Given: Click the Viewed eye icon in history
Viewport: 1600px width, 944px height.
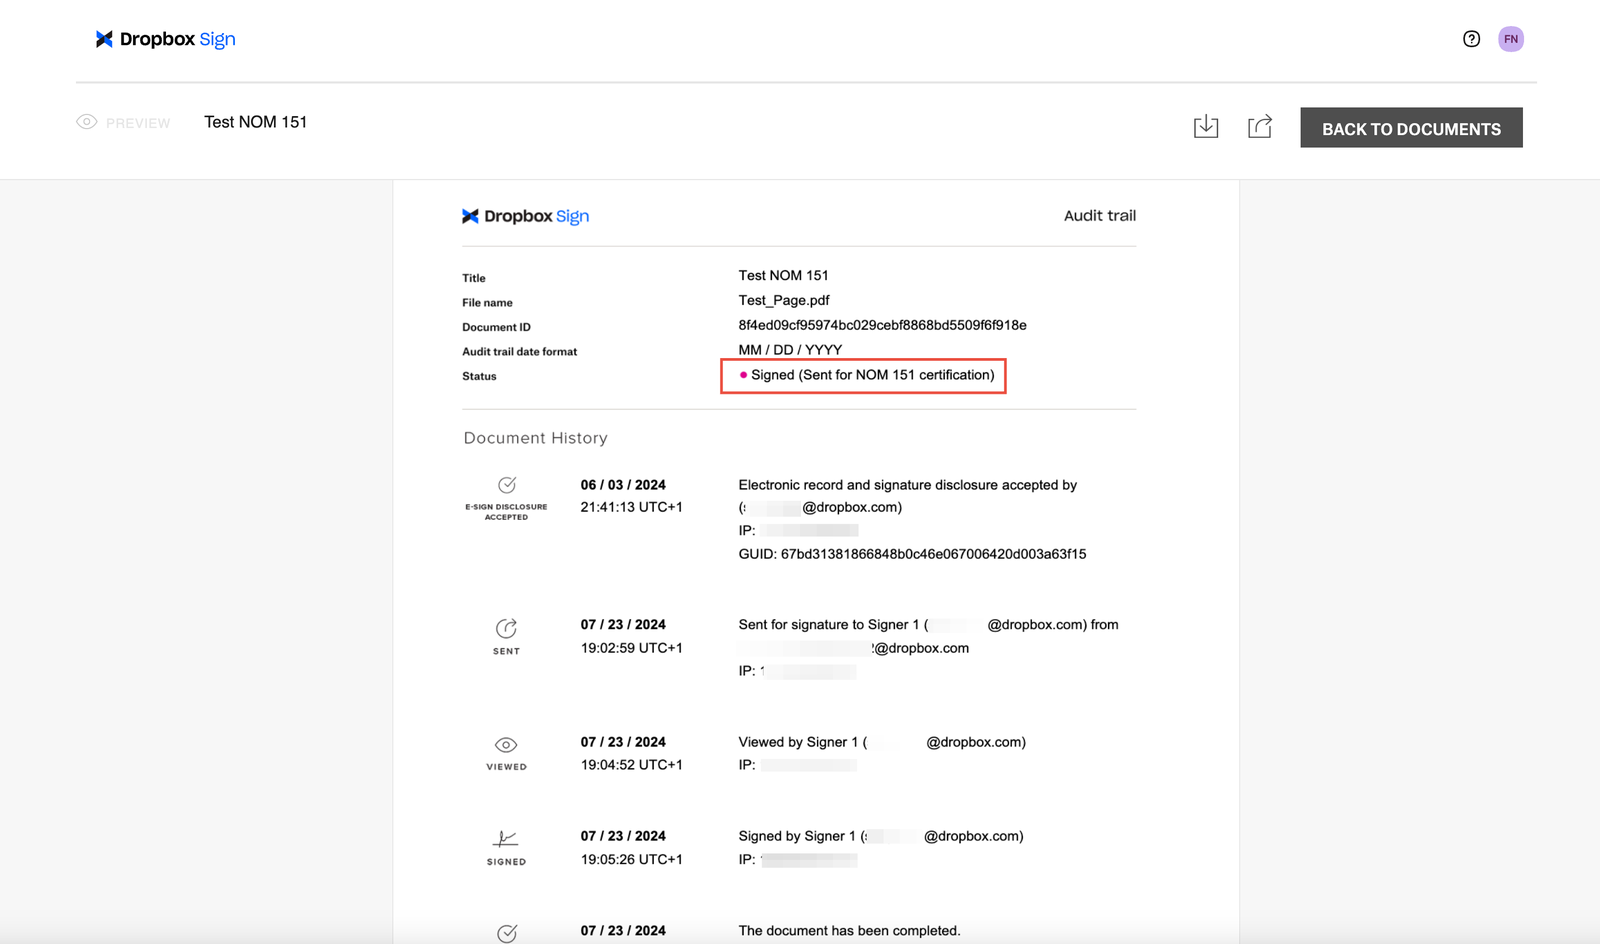Looking at the screenshot, I should (x=506, y=745).
